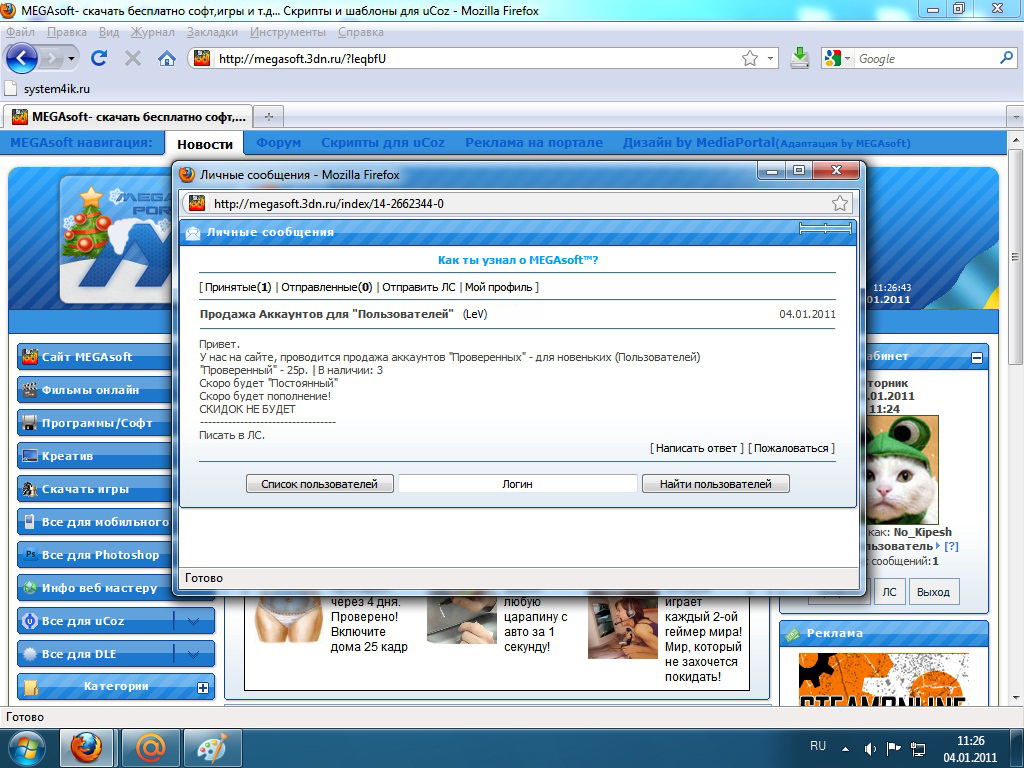
Task: Select the Новости navigation tab
Action: coord(205,144)
